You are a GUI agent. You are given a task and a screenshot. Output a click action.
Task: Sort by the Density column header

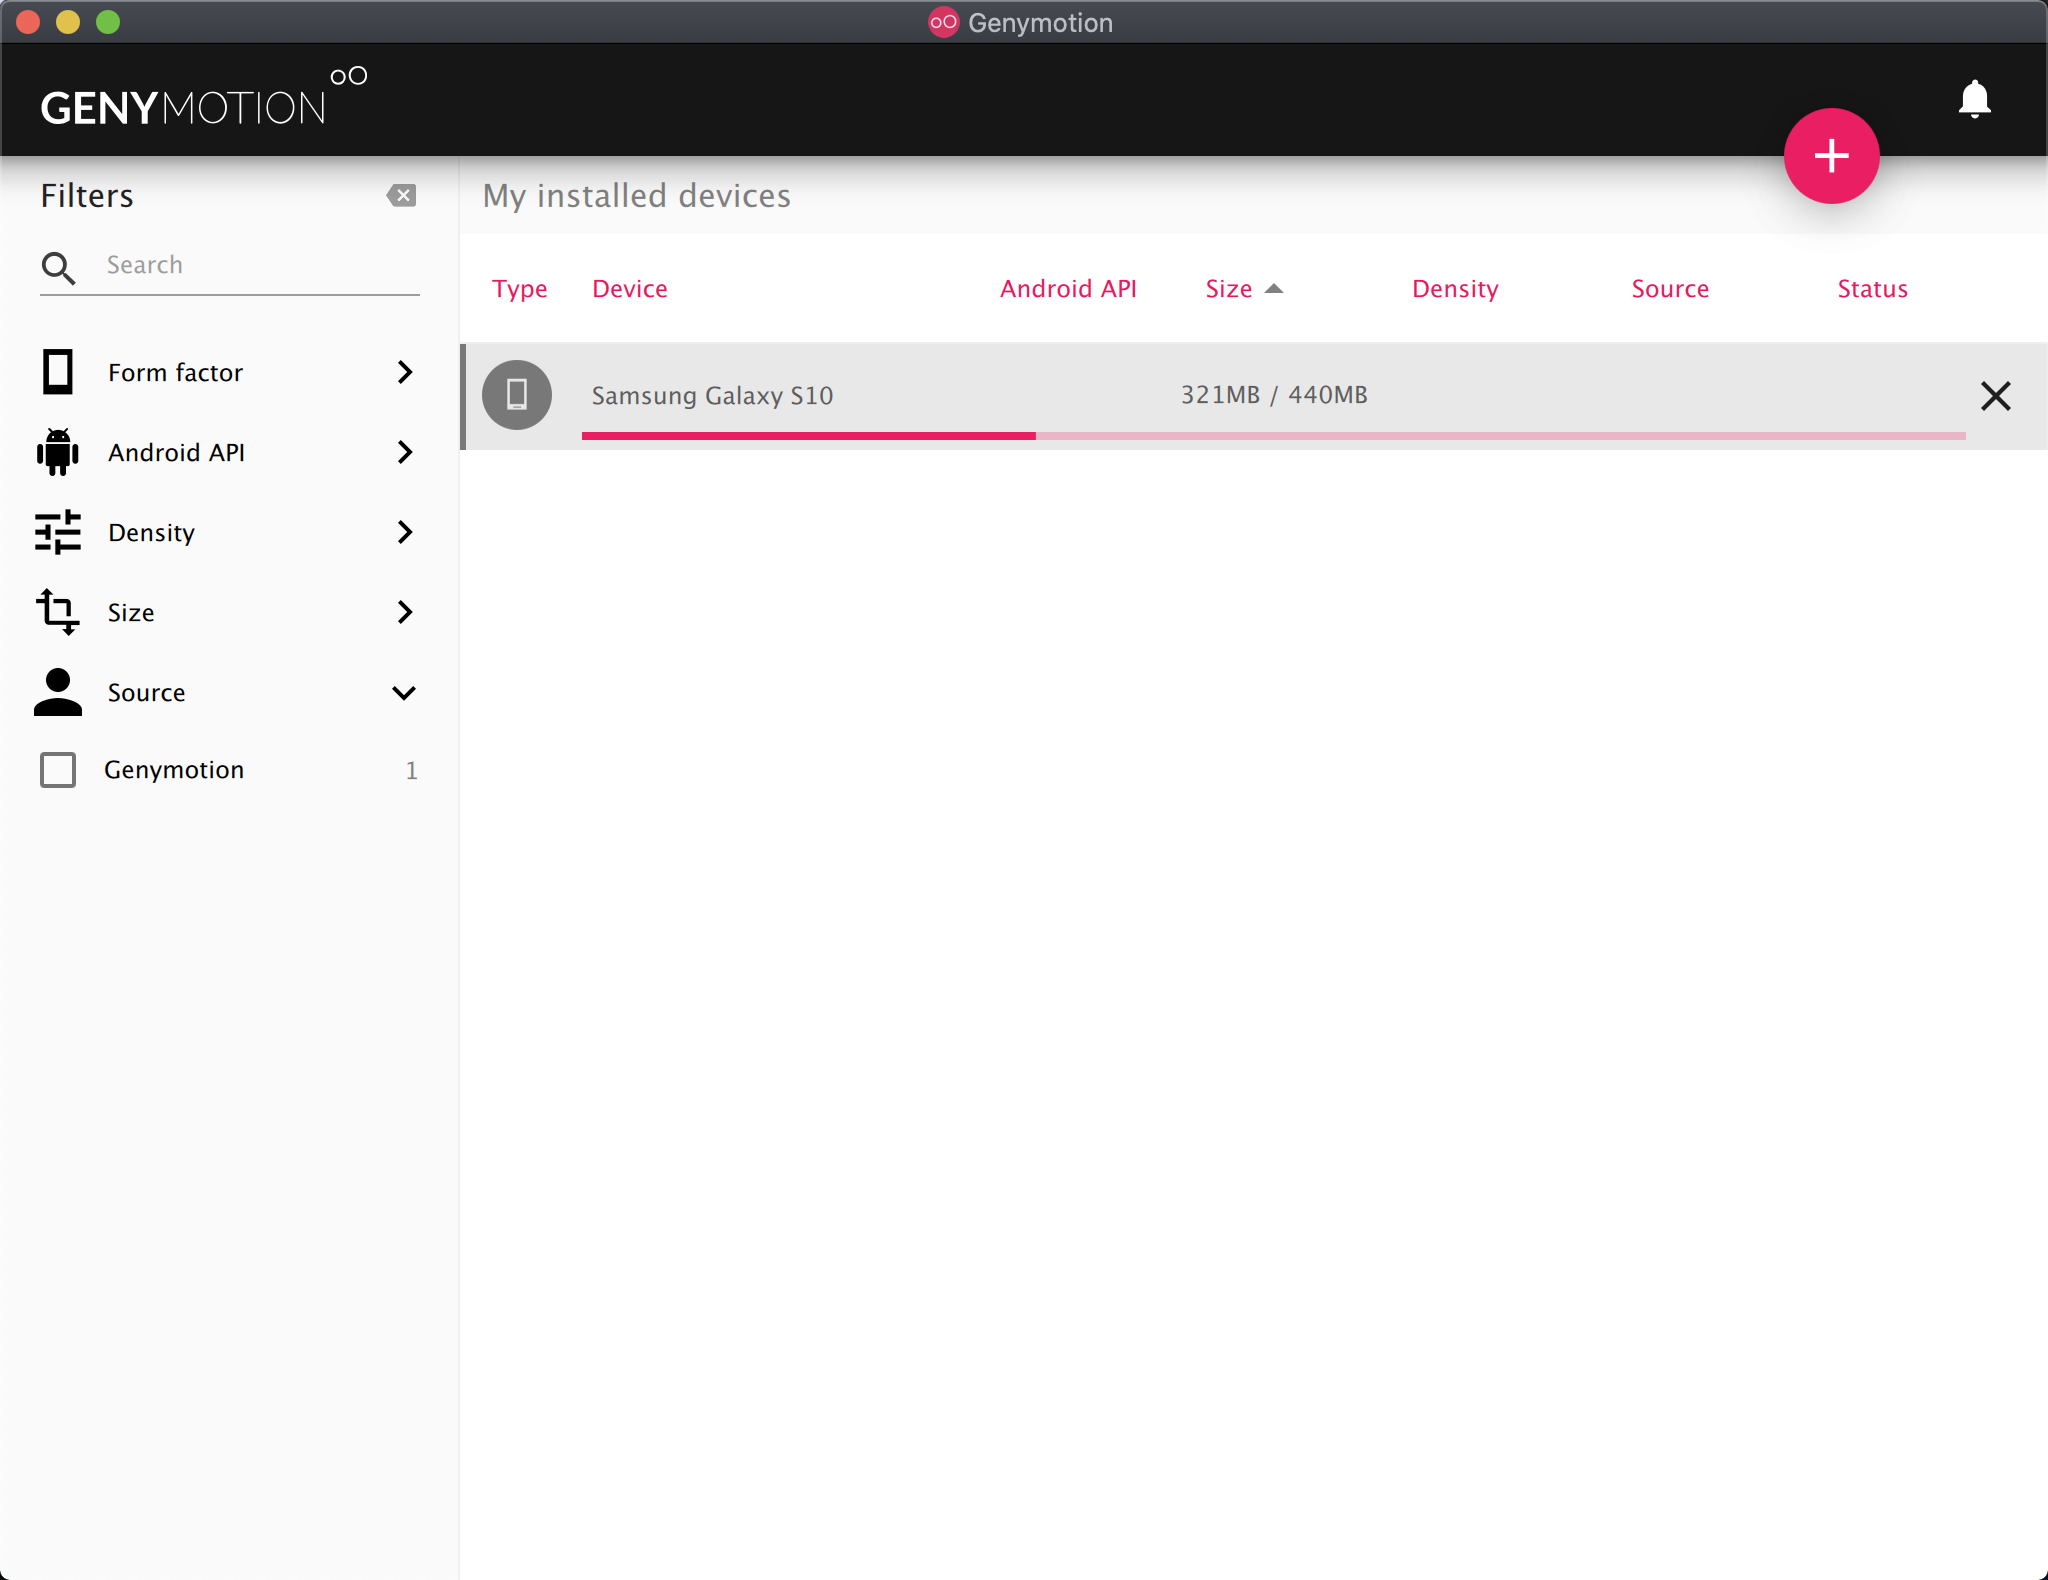pyautogui.click(x=1455, y=289)
